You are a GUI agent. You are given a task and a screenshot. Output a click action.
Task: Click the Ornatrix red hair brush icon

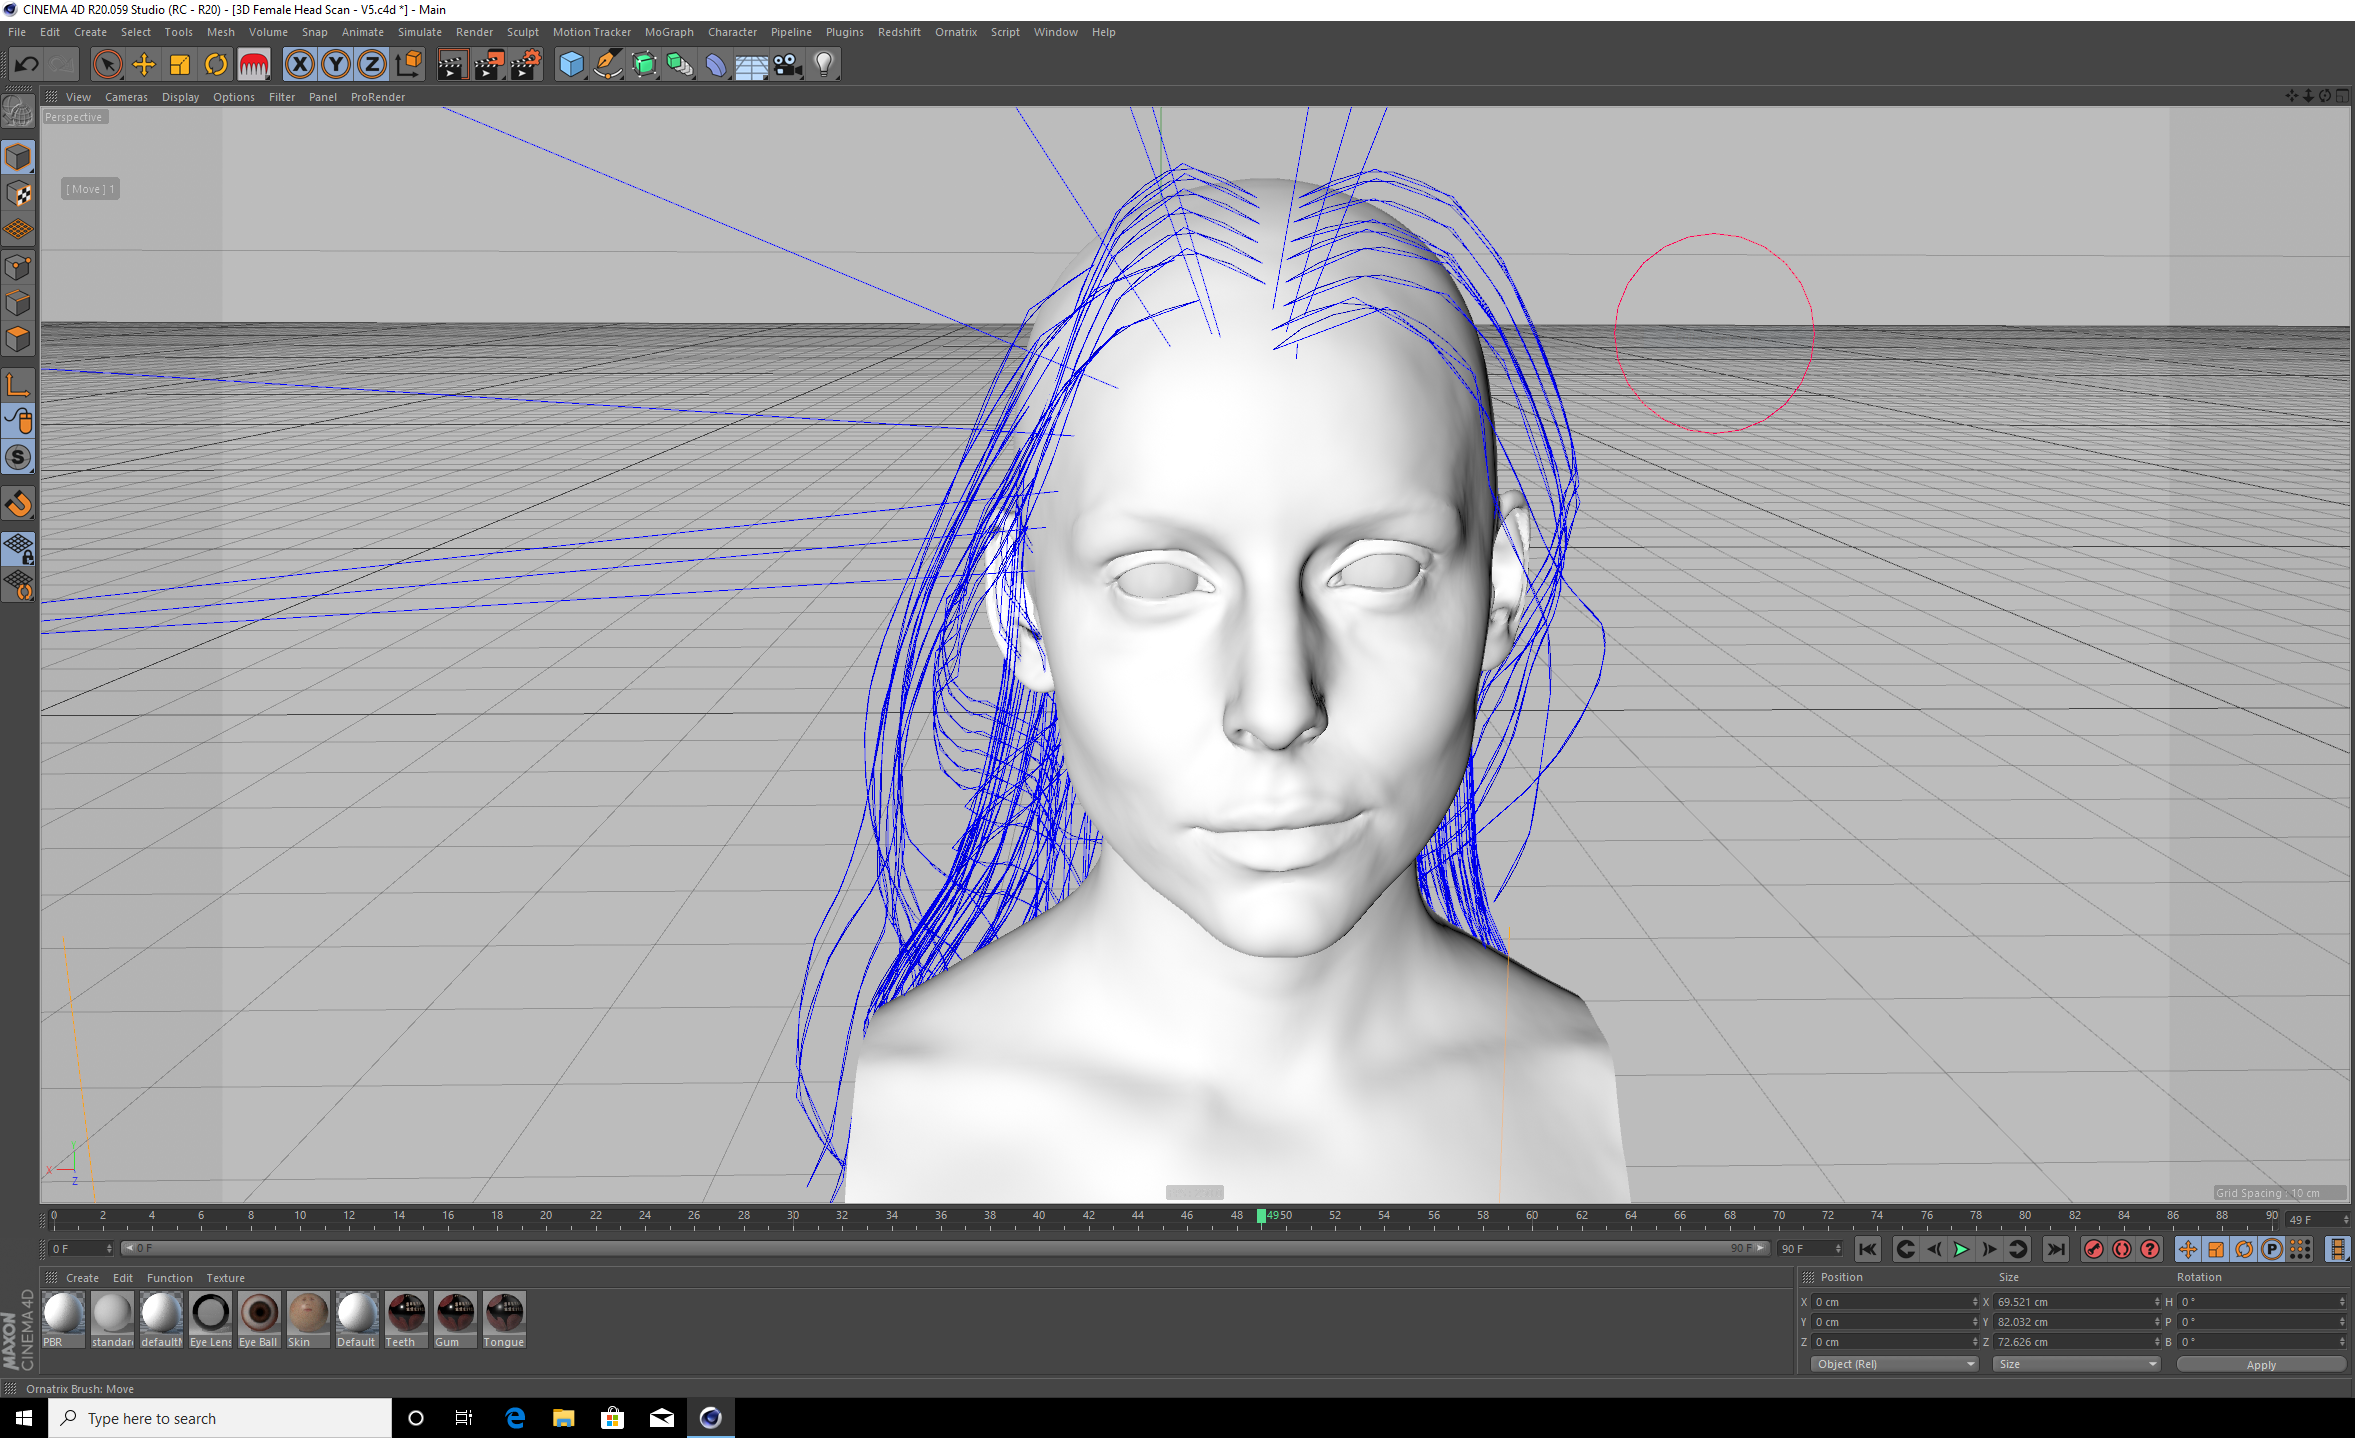[x=253, y=65]
